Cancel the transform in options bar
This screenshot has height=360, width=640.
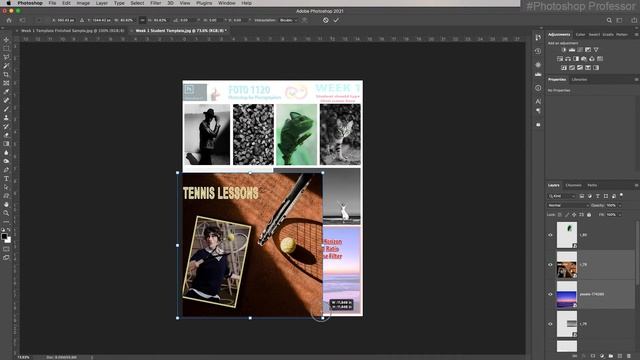pyautogui.click(x=325, y=20)
